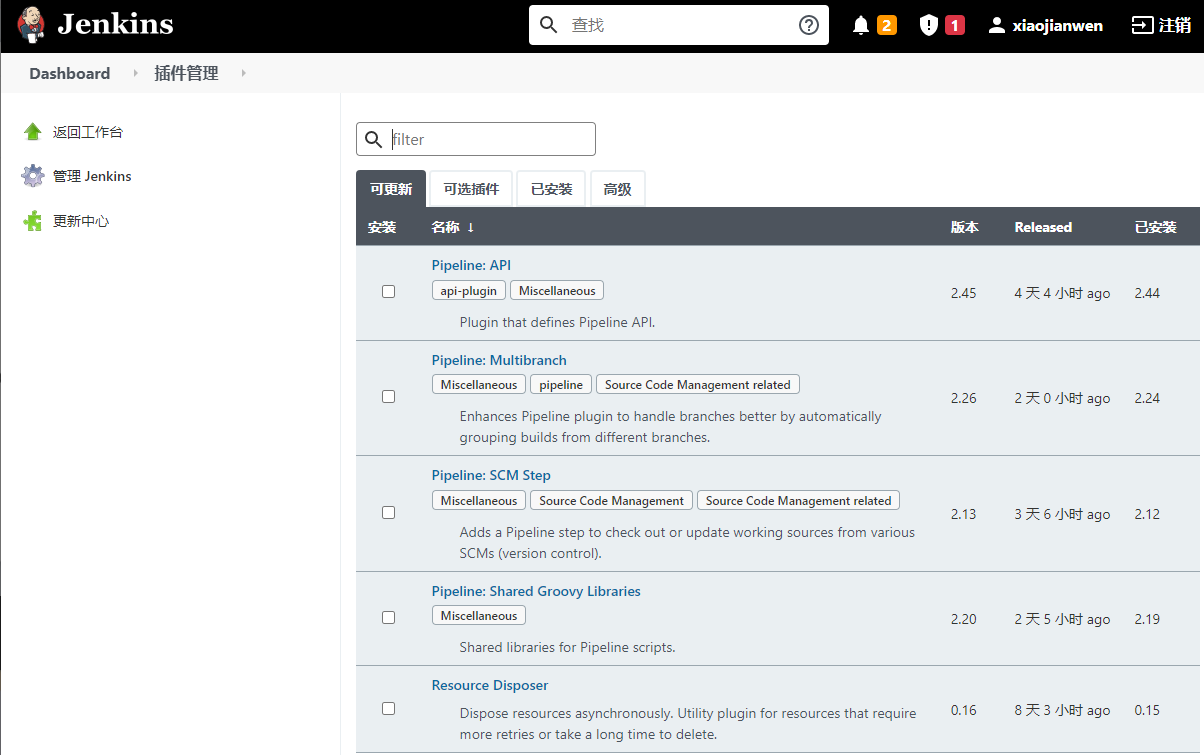Focus the plugin filter input field
The image size is (1204, 755).
tap(476, 139)
